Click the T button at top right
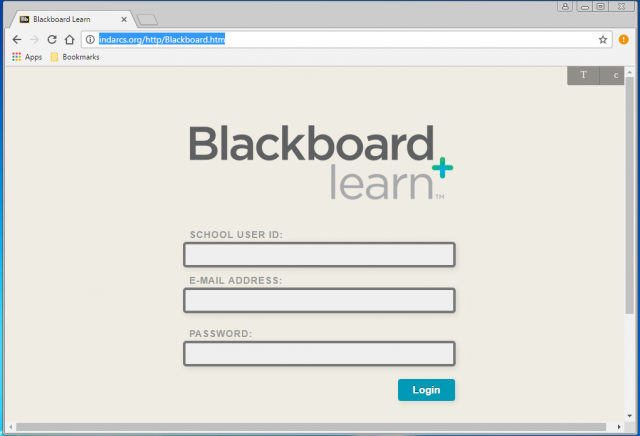Viewport: 640px width, 436px height. tap(583, 75)
